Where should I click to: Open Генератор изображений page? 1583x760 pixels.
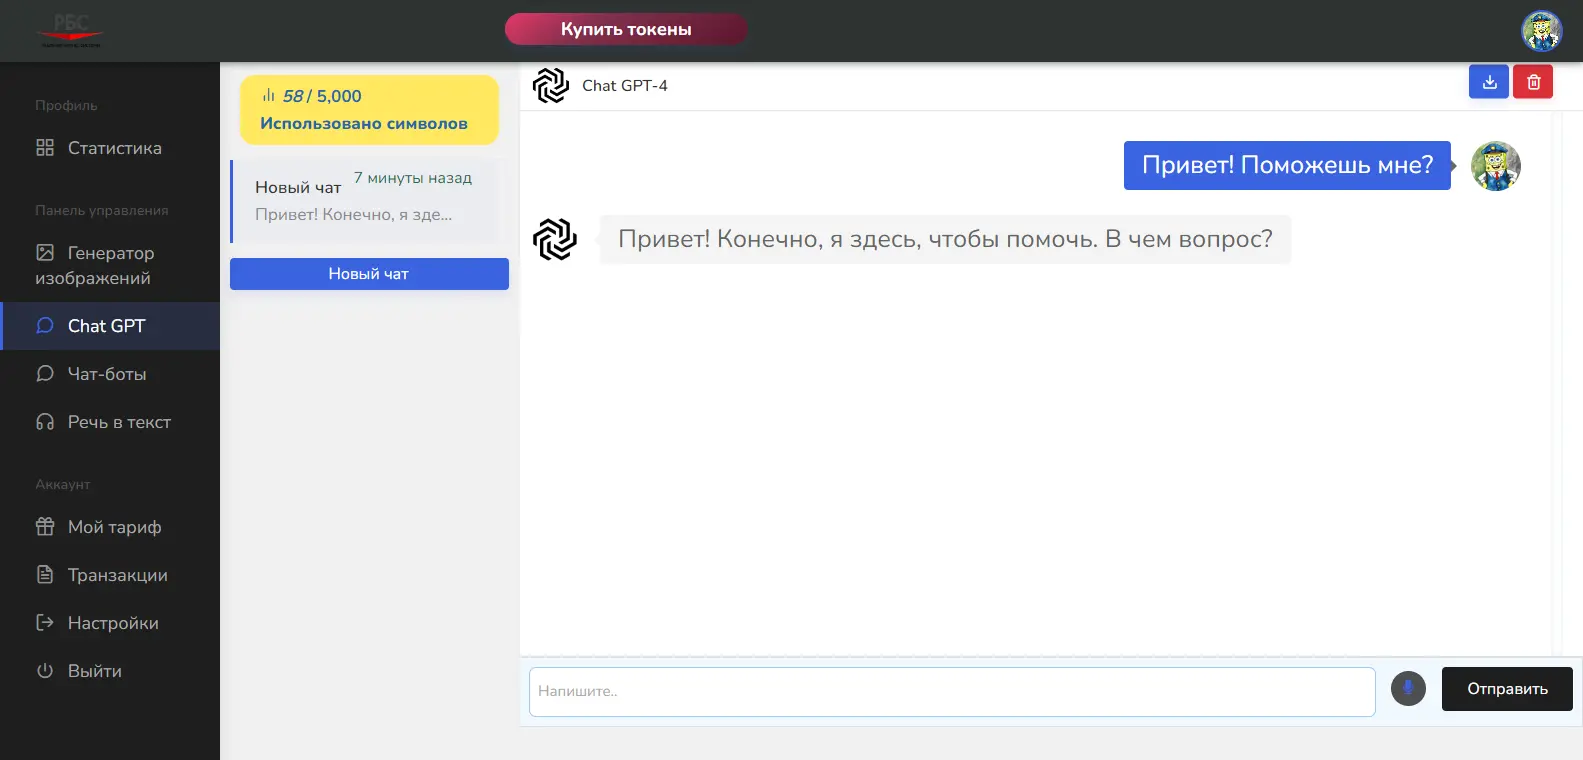coord(110,265)
